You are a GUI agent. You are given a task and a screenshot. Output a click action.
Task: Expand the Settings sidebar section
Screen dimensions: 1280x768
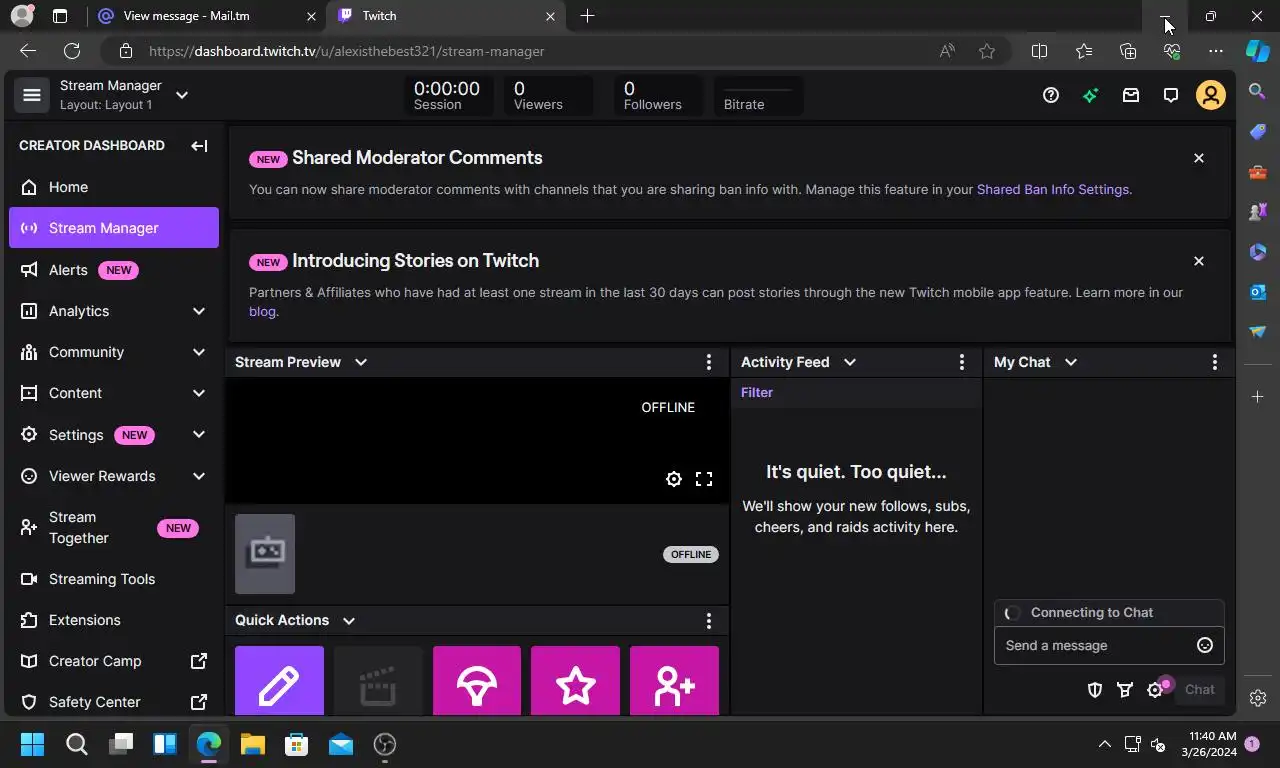click(199, 435)
